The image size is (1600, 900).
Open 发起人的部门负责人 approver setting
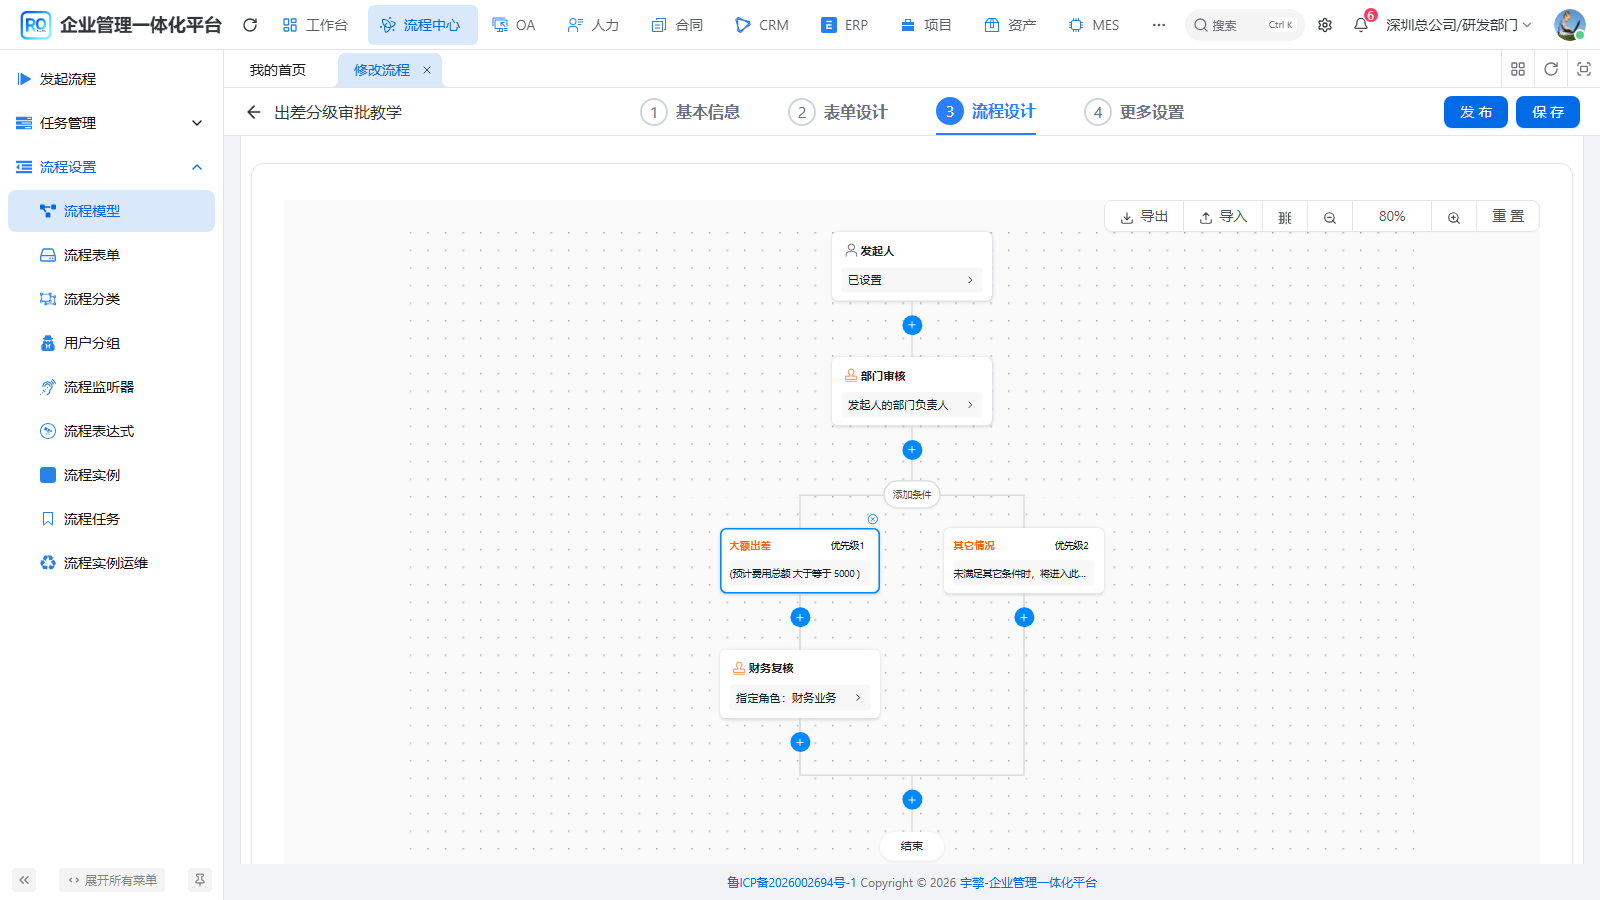point(910,405)
